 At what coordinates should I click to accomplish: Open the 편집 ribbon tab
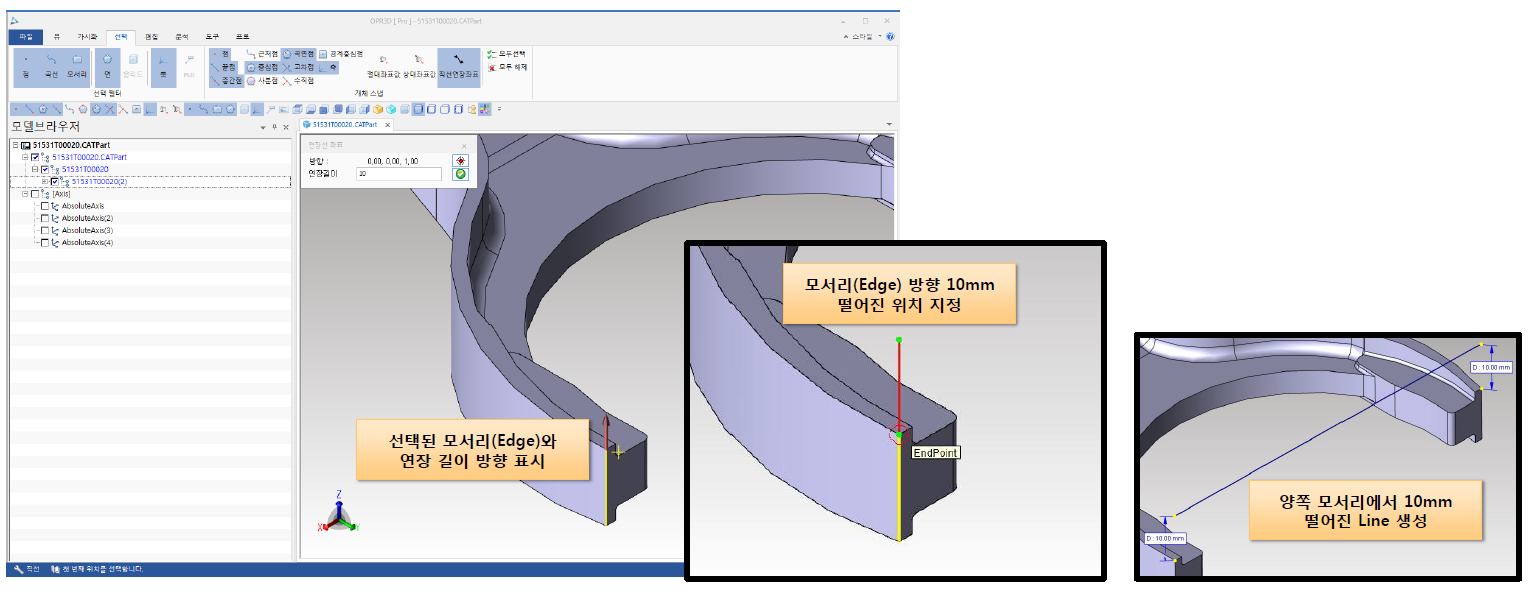click(x=152, y=36)
